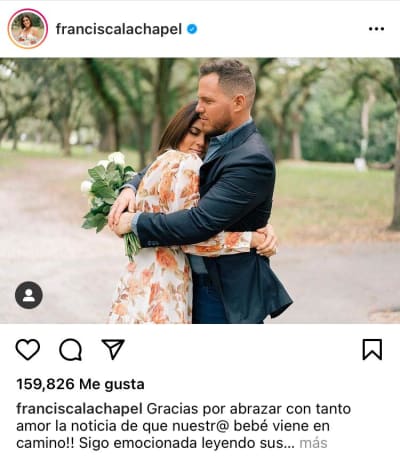Open comments via the speech bubble icon
This screenshot has height=458, width=400.
pyautogui.click(x=70, y=349)
